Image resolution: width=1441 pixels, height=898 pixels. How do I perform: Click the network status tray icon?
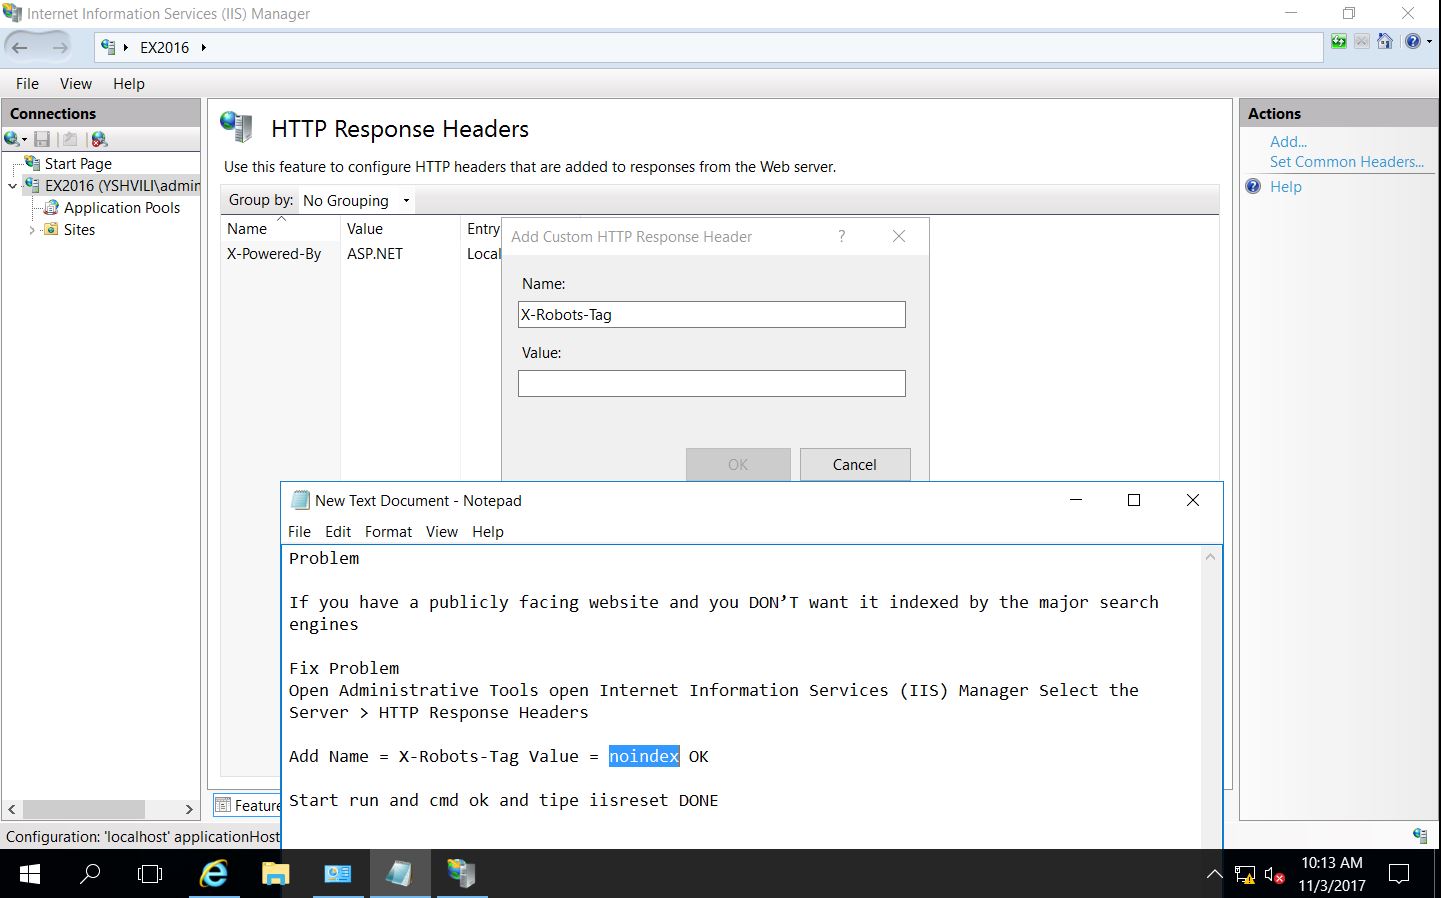1245,875
